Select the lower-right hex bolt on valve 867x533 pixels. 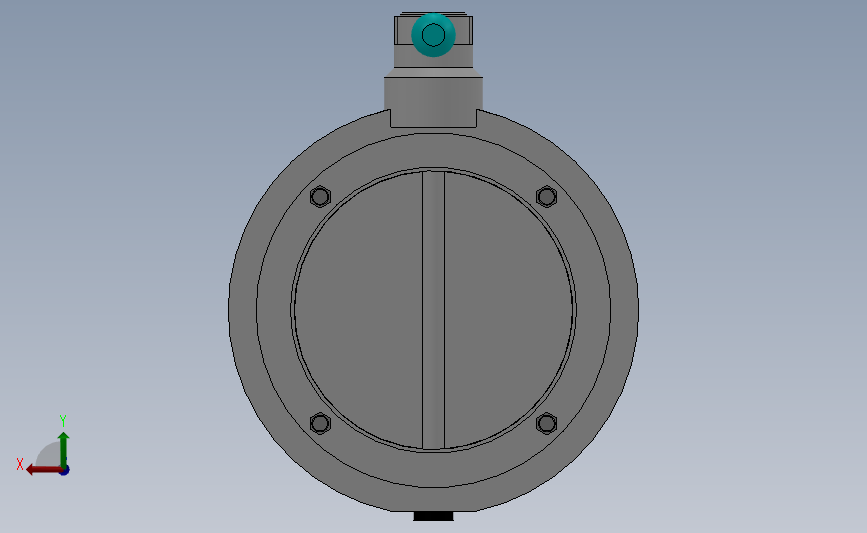click(x=546, y=424)
